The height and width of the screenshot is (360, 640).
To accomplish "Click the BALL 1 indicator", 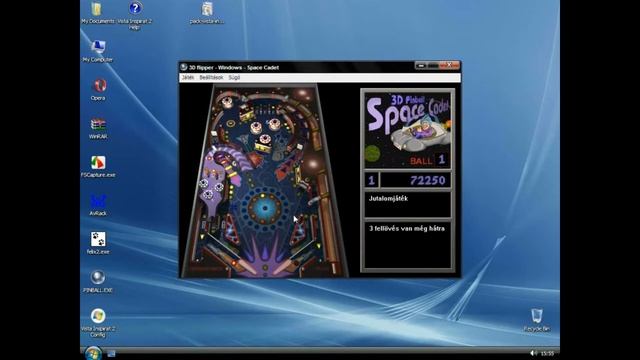I will point(428,160).
